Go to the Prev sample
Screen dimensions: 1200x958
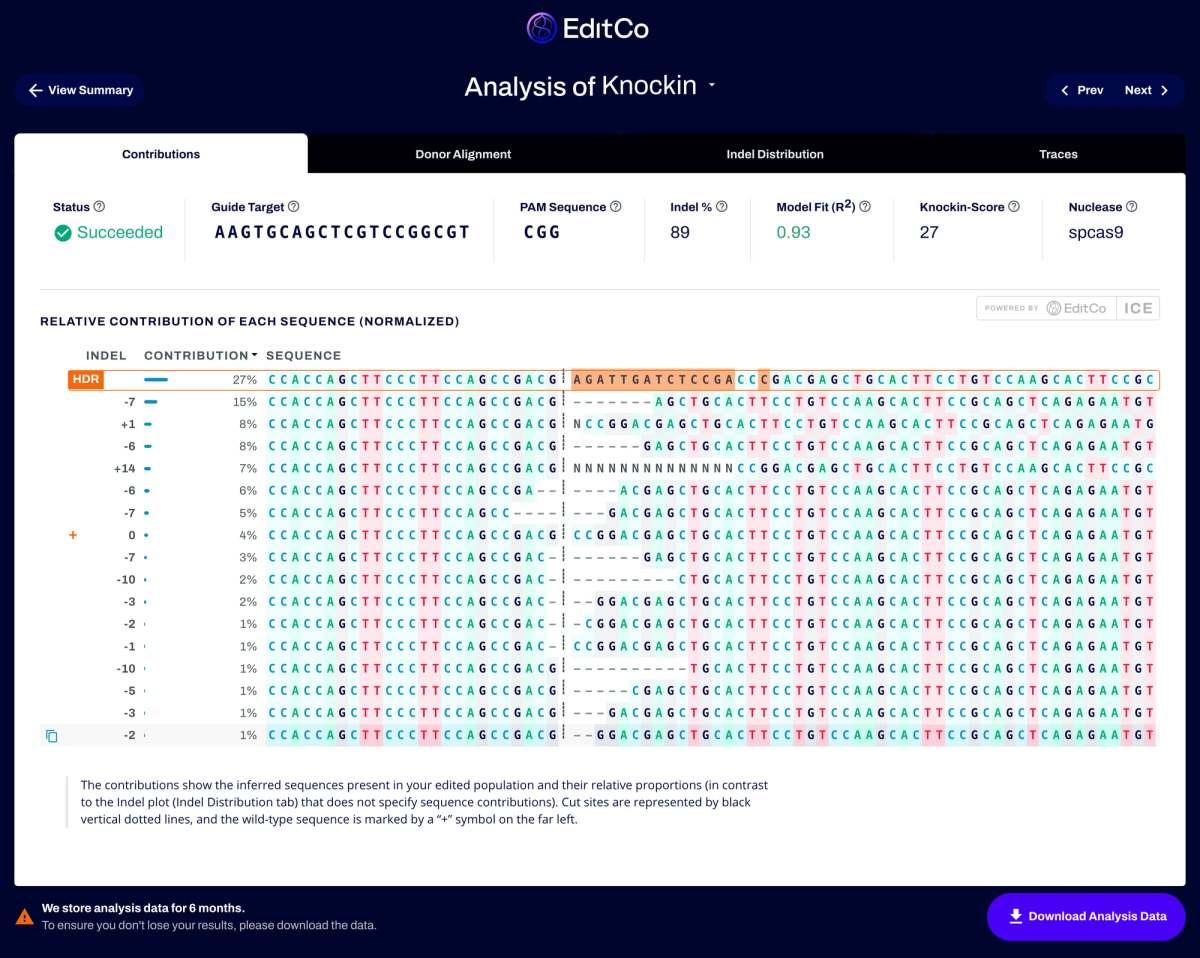[x=1081, y=90]
